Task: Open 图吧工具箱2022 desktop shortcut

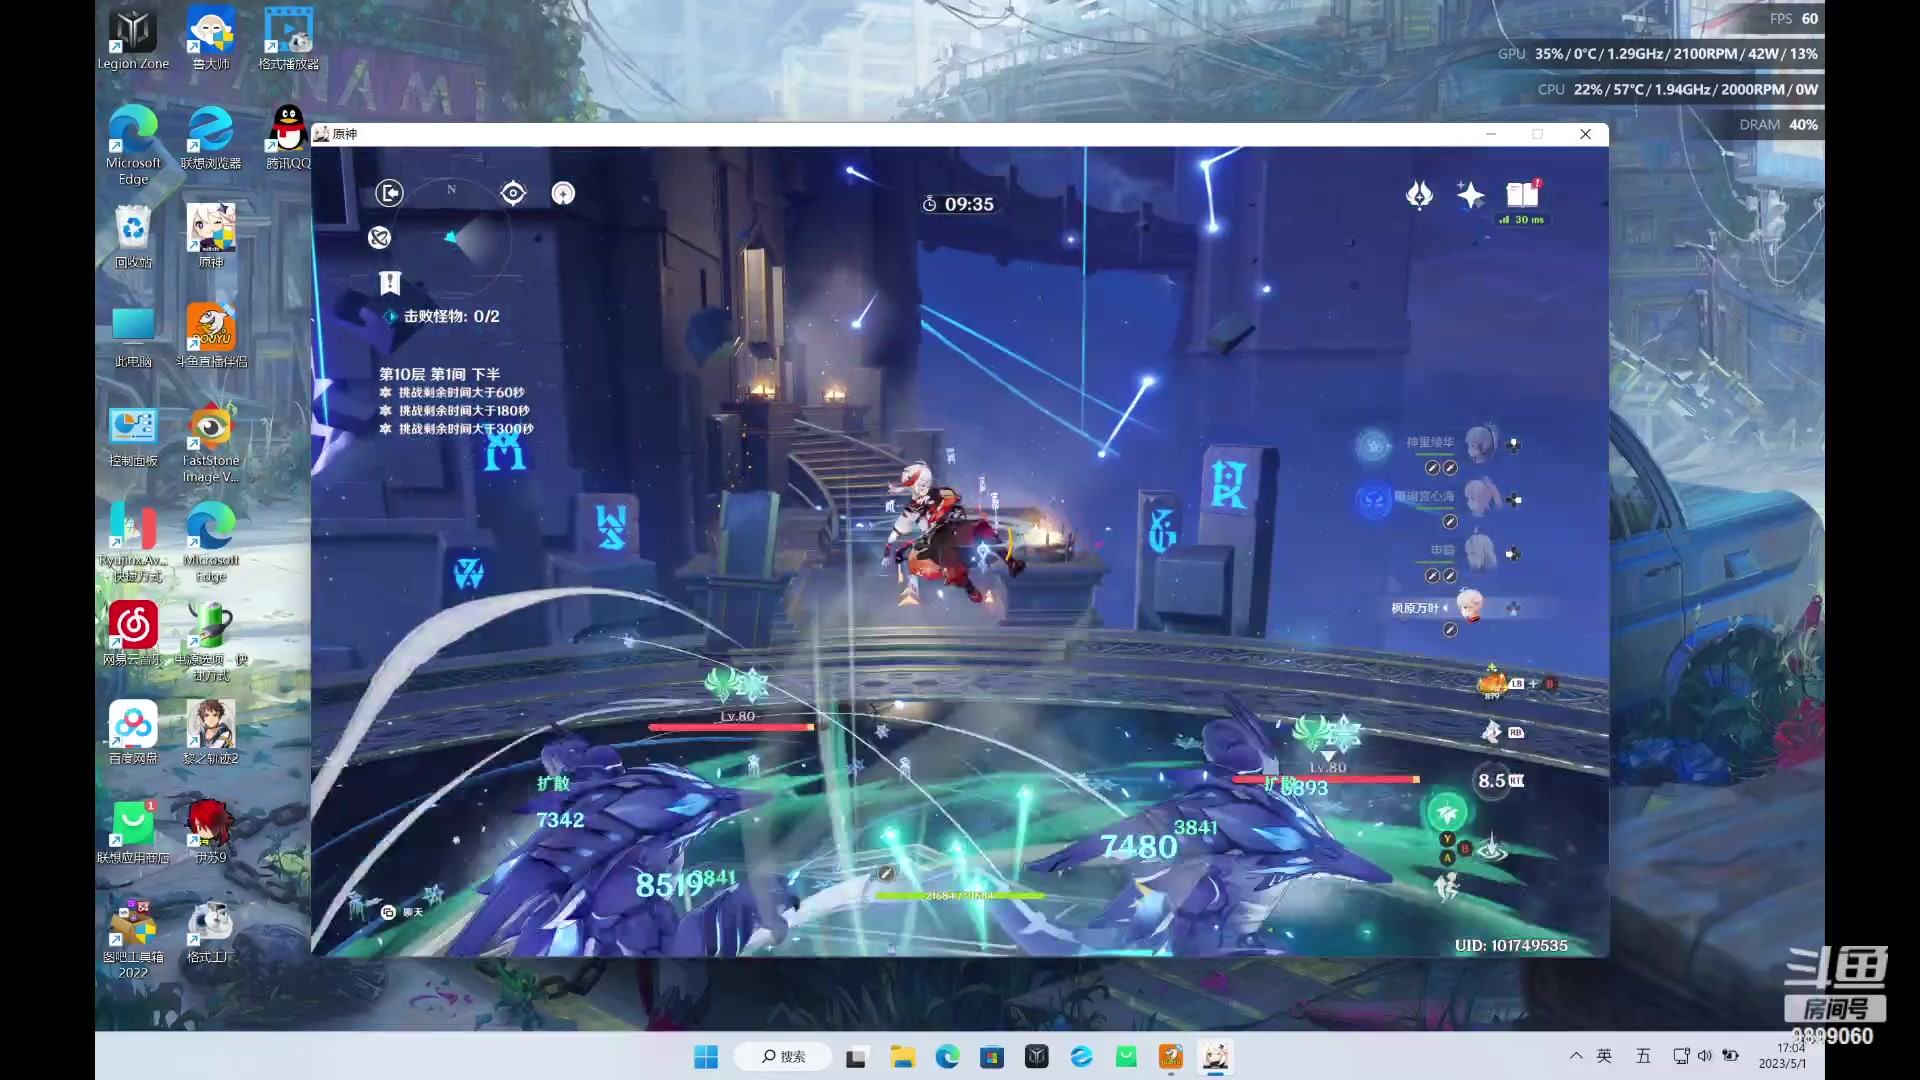Action: point(133,939)
